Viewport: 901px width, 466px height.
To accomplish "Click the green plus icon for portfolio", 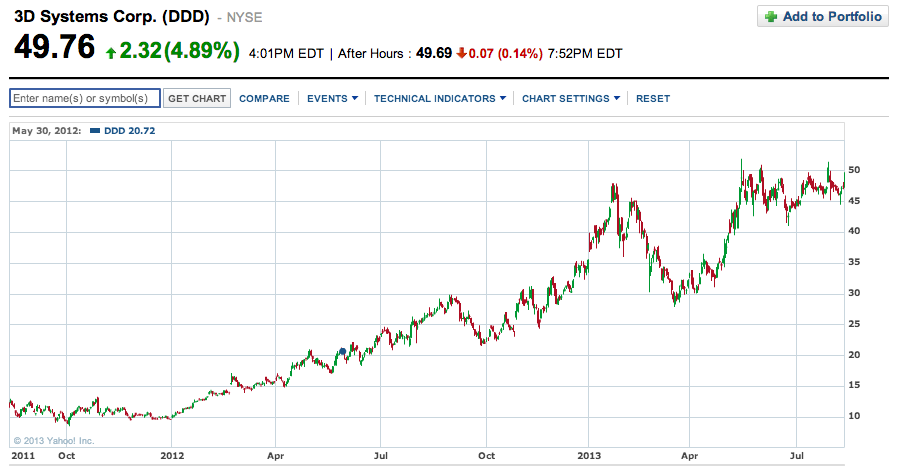I will coord(771,17).
